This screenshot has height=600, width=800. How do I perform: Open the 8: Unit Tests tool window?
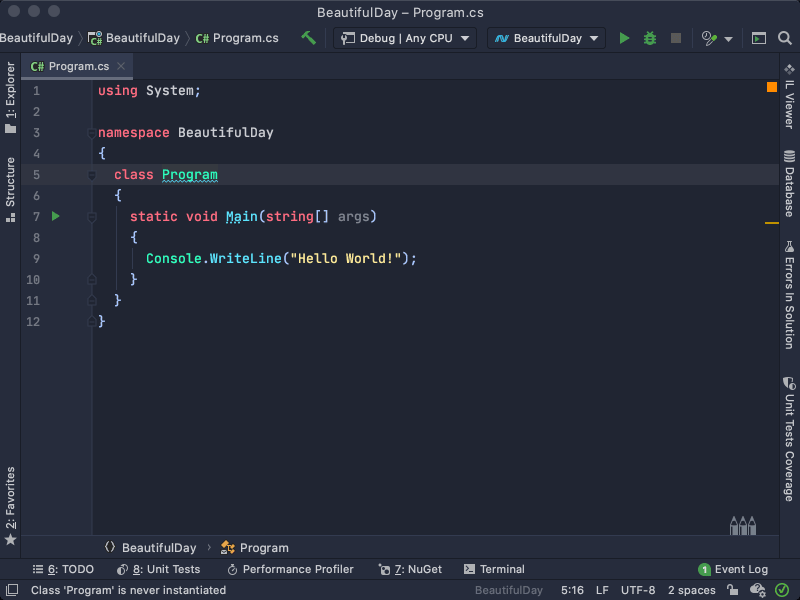159,569
